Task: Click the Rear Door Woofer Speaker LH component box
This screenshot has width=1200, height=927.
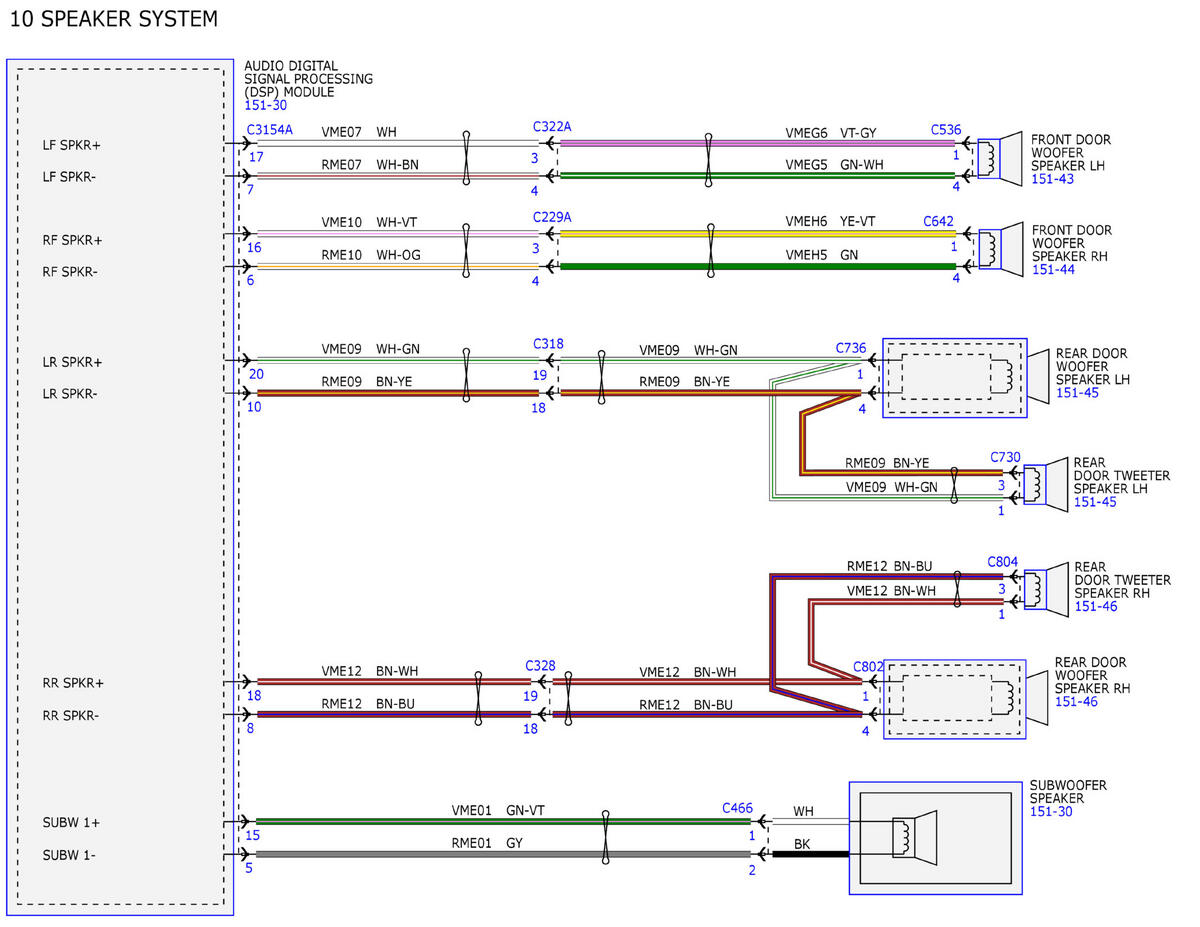Action: point(954,377)
